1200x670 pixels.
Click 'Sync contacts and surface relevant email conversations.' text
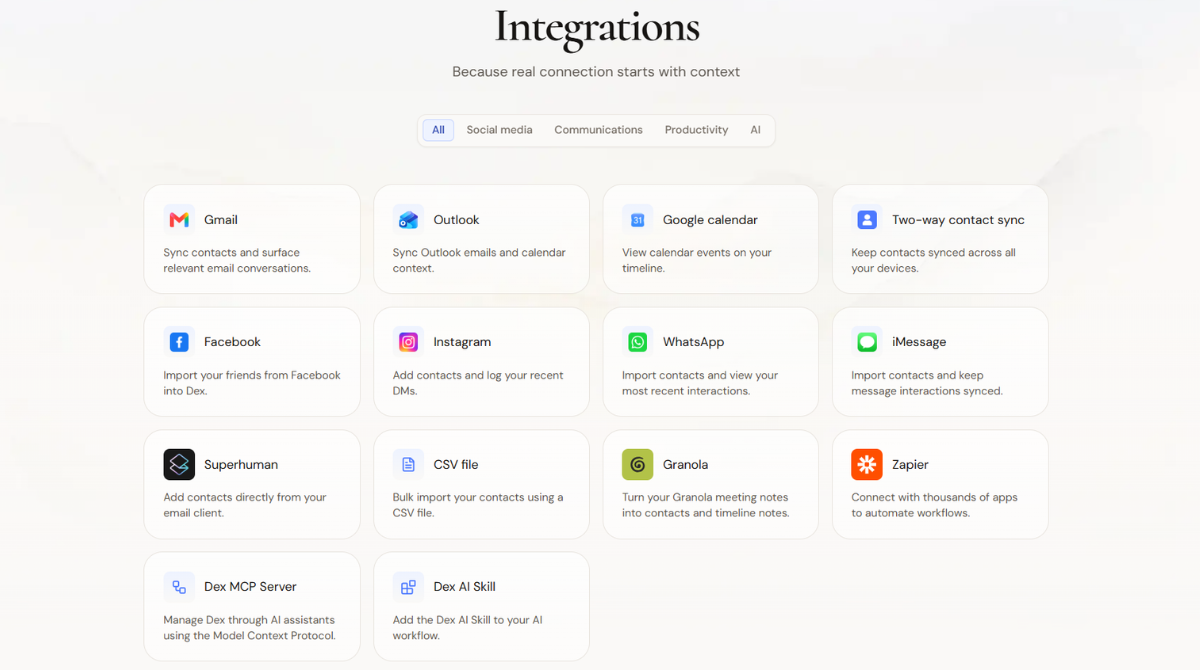pos(237,261)
